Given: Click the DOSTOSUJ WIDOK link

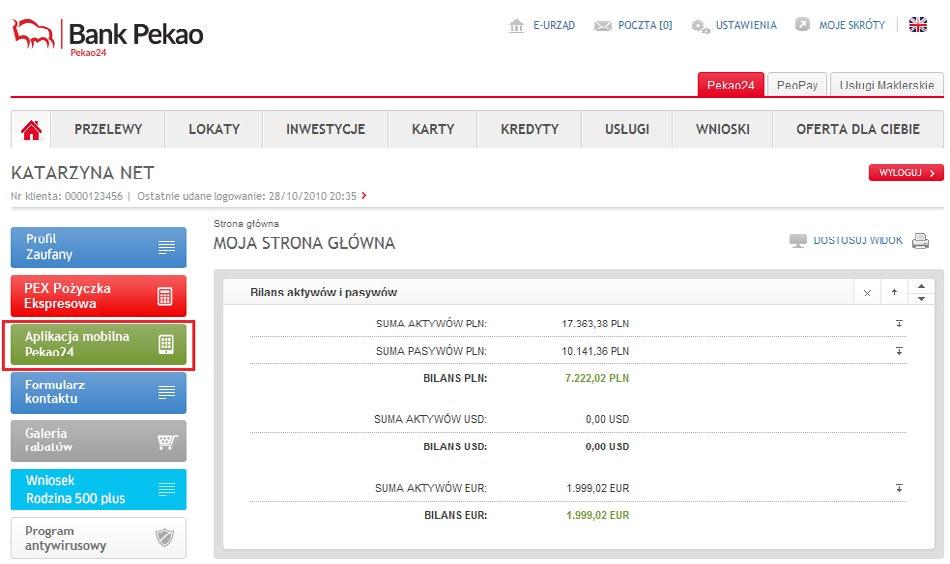Looking at the screenshot, I should (858, 241).
